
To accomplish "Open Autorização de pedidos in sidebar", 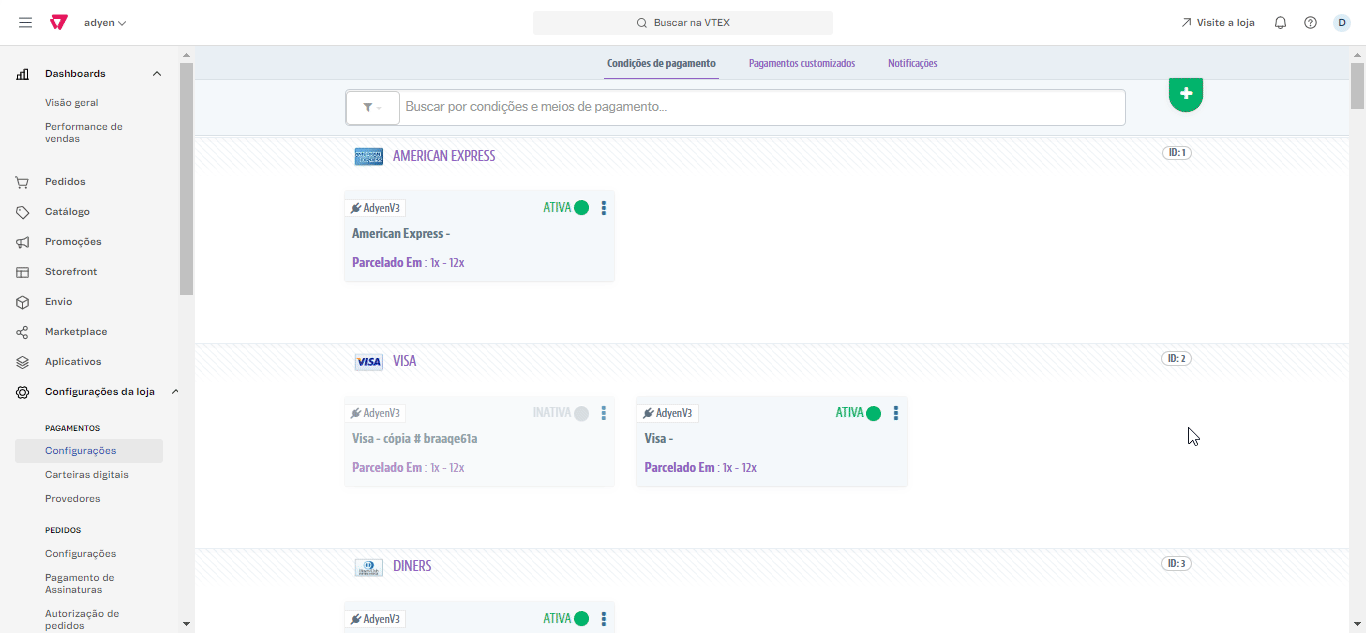I will pos(82,620).
